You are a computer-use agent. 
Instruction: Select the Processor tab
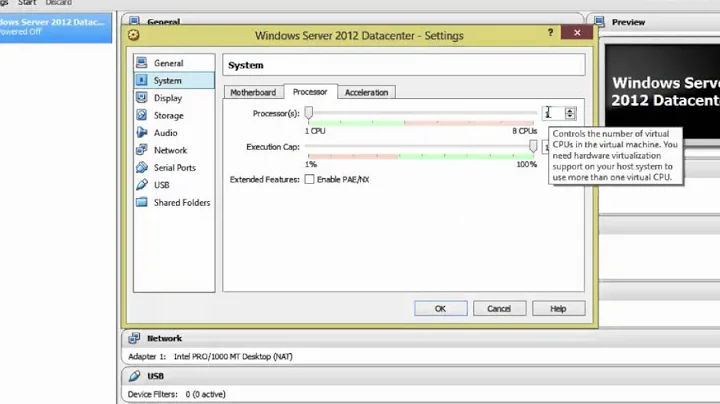click(x=310, y=91)
